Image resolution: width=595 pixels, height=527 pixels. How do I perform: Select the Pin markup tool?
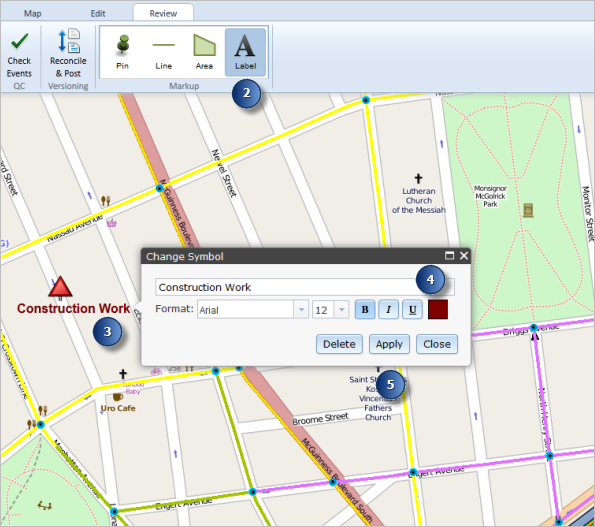coord(122,52)
